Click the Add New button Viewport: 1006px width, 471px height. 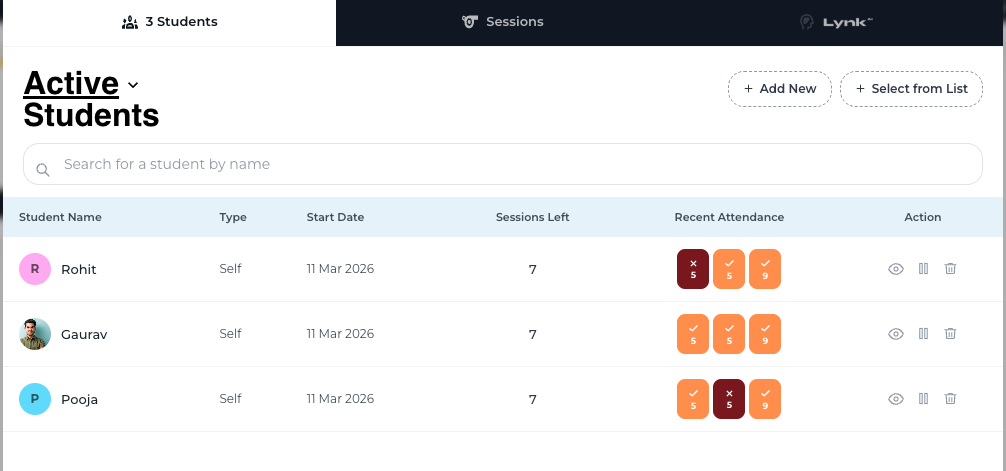click(x=780, y=89)
